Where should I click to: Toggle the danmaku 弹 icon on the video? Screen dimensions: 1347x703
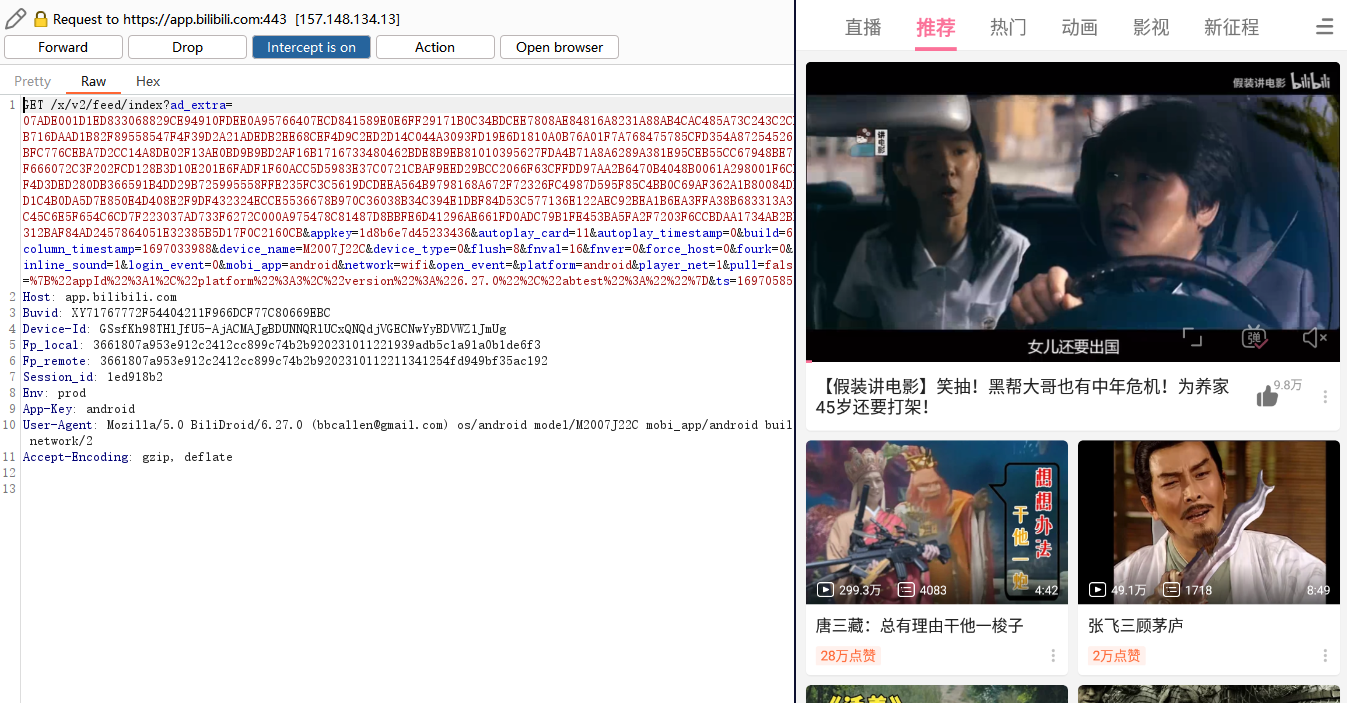pos(1254,337)
